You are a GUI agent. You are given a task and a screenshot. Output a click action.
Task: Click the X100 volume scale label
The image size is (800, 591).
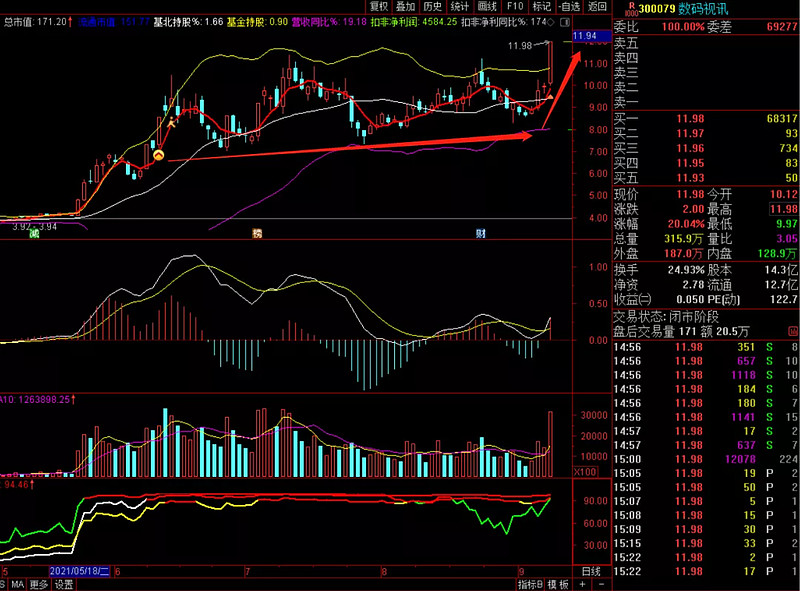pyautogui.click(x=585, y=472)
